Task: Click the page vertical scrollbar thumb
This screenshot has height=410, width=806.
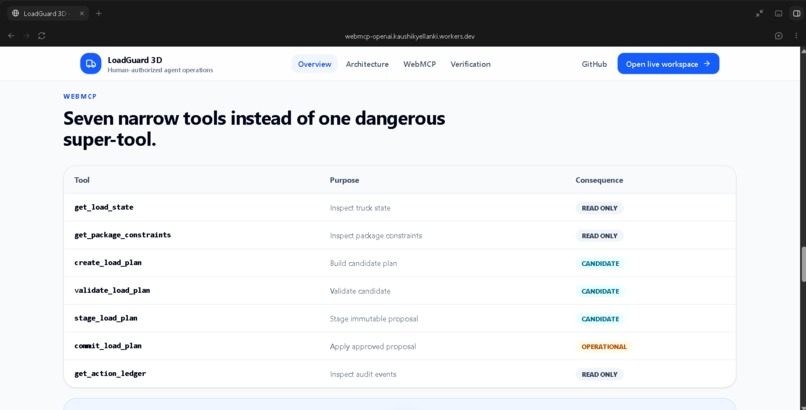Action: pyautogui.click(x=802, y=265)
